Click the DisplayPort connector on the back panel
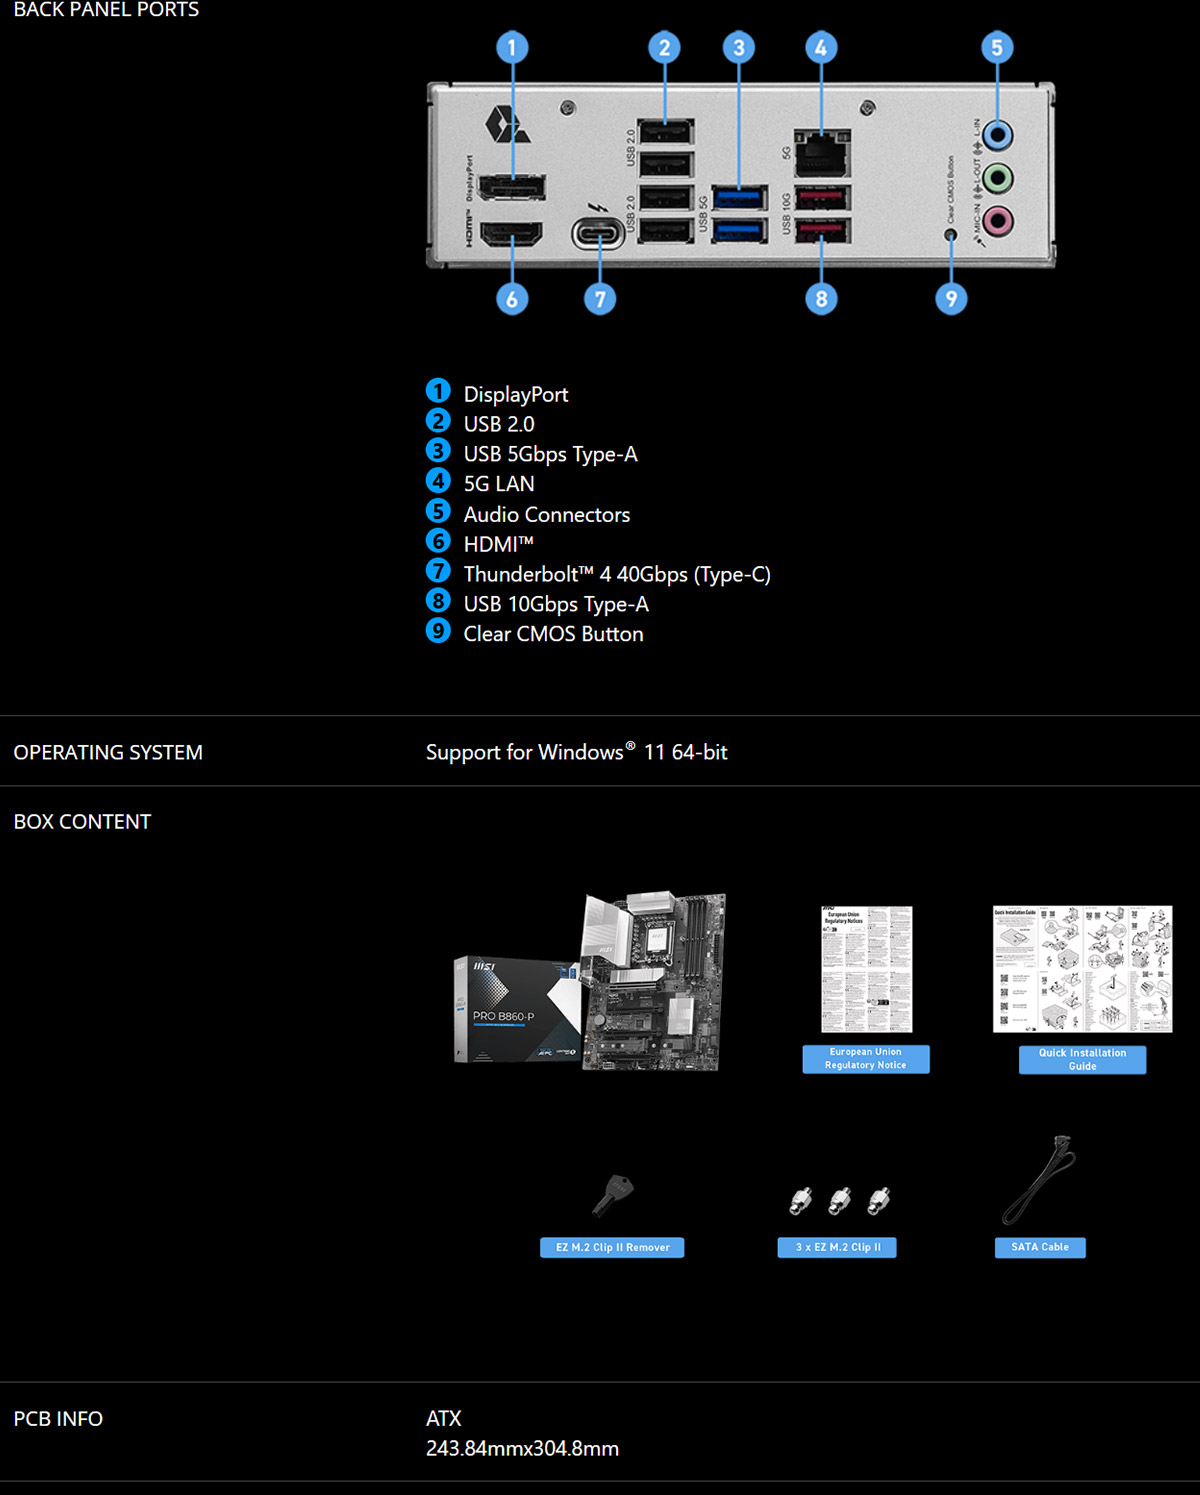The width and height of the screenshot is (1200, 1495). coord(512,188)
